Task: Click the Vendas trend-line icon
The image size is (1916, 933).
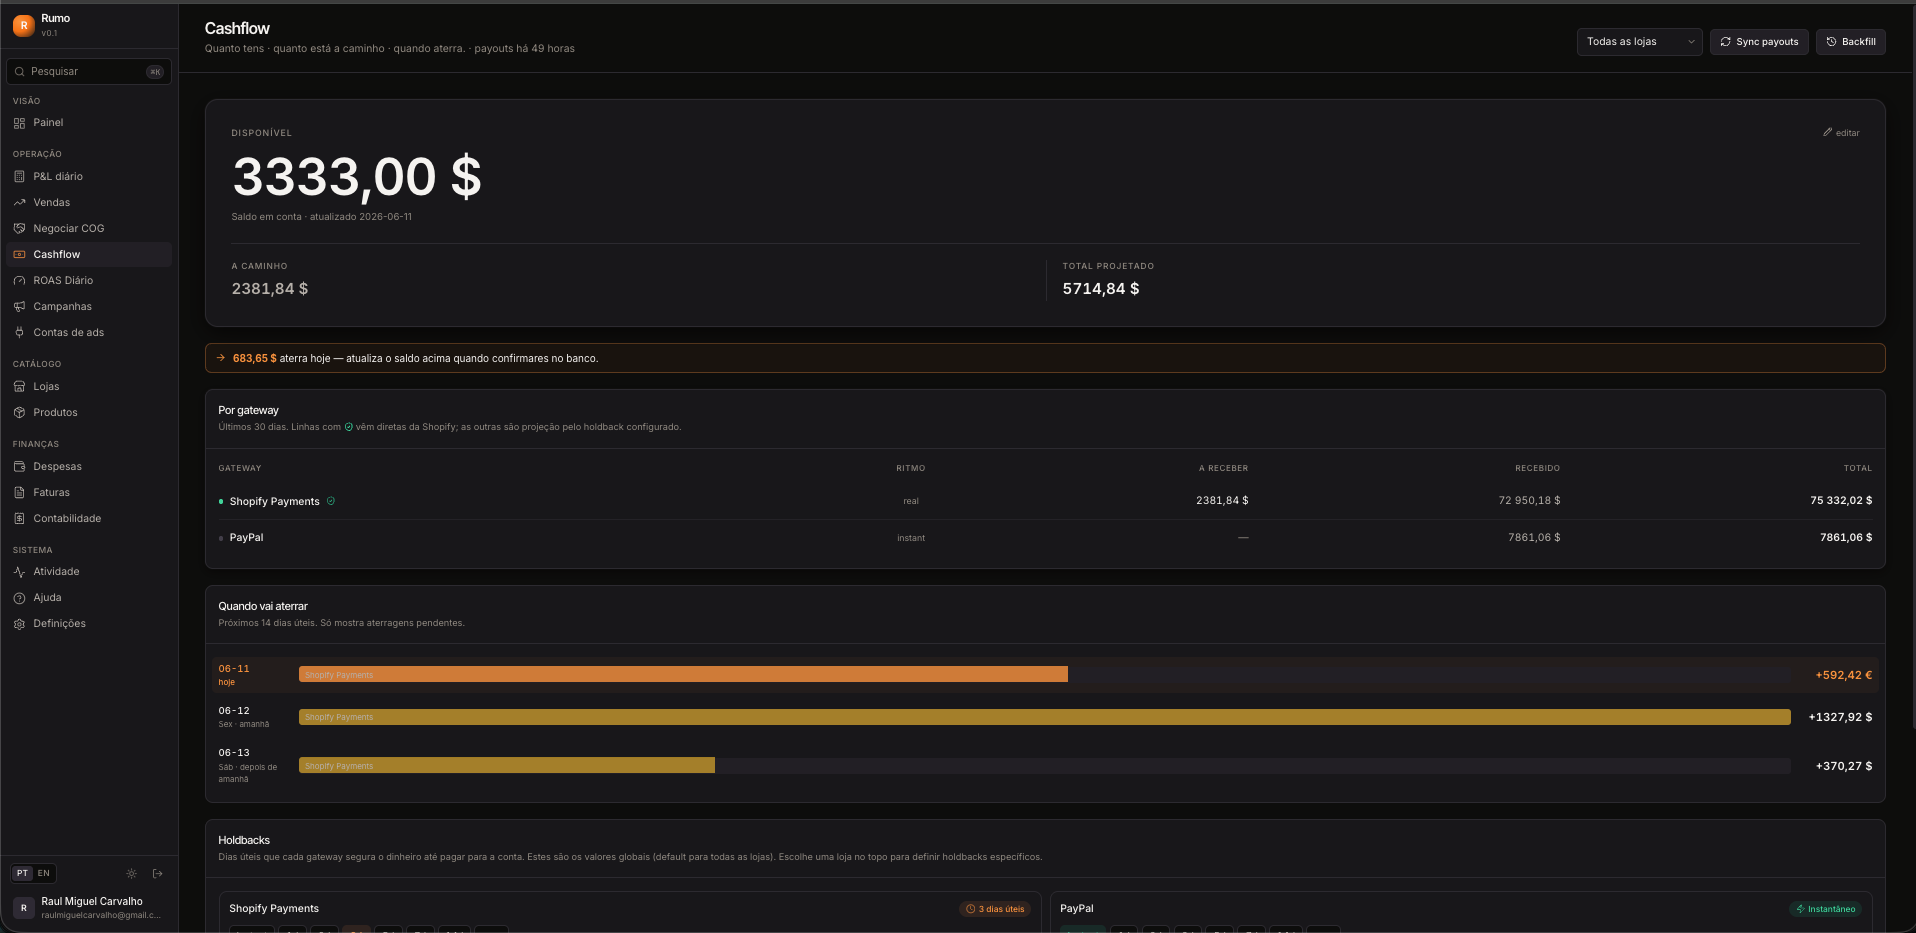Action: coord(19,203)
